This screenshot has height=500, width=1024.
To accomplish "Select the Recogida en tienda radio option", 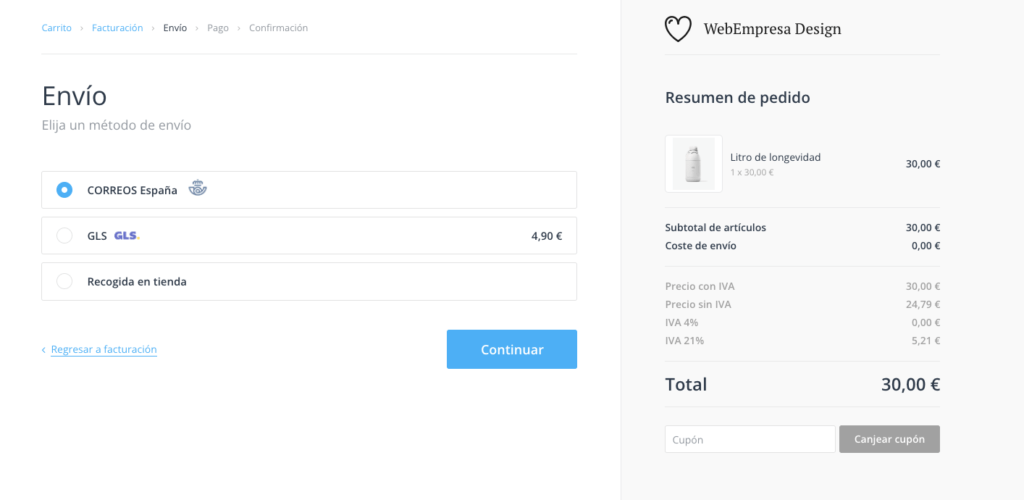I will pyautogui.click(x=64, y=281).
